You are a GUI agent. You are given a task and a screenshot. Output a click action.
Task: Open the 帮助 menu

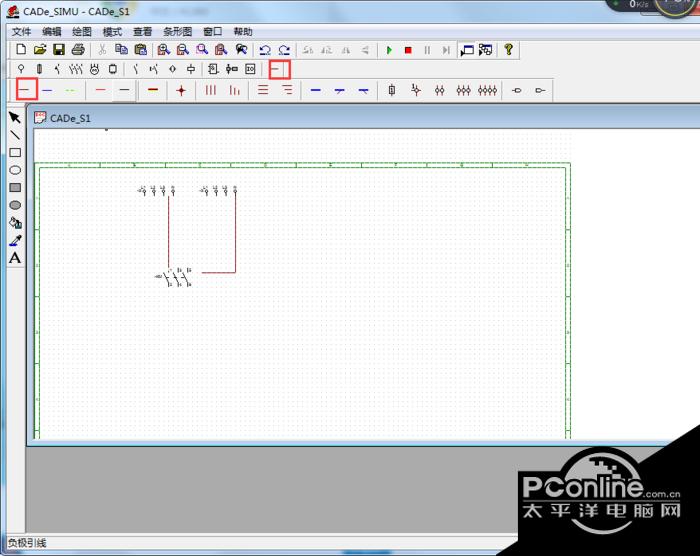tap(243, 32)
